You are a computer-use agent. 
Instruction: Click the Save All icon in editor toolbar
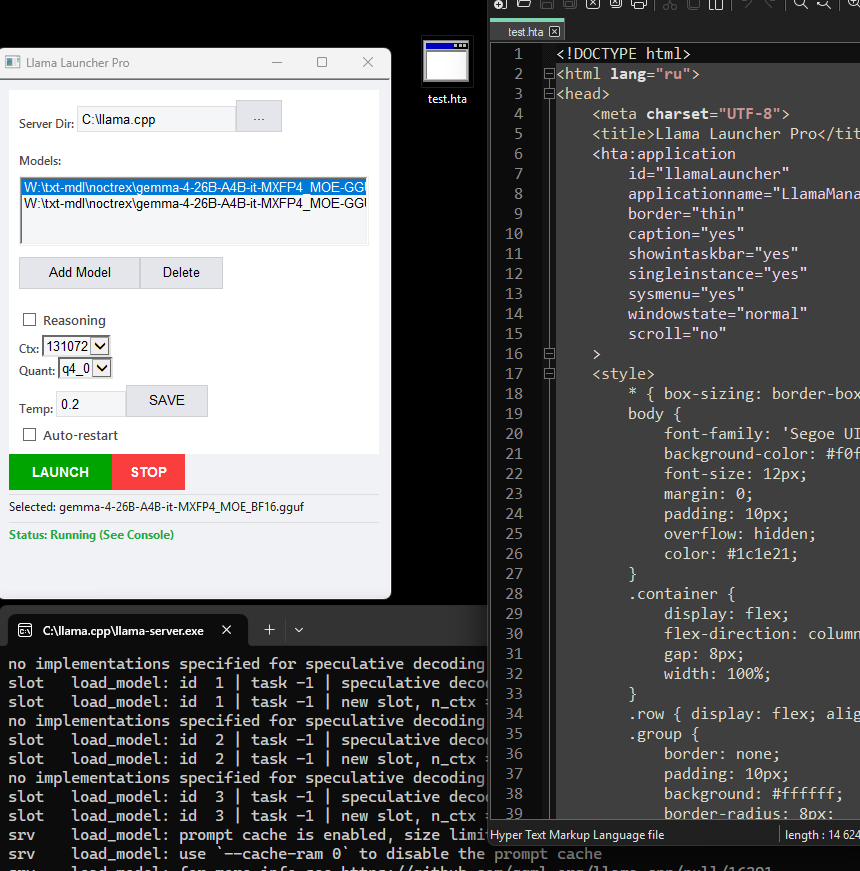[569, 4]
